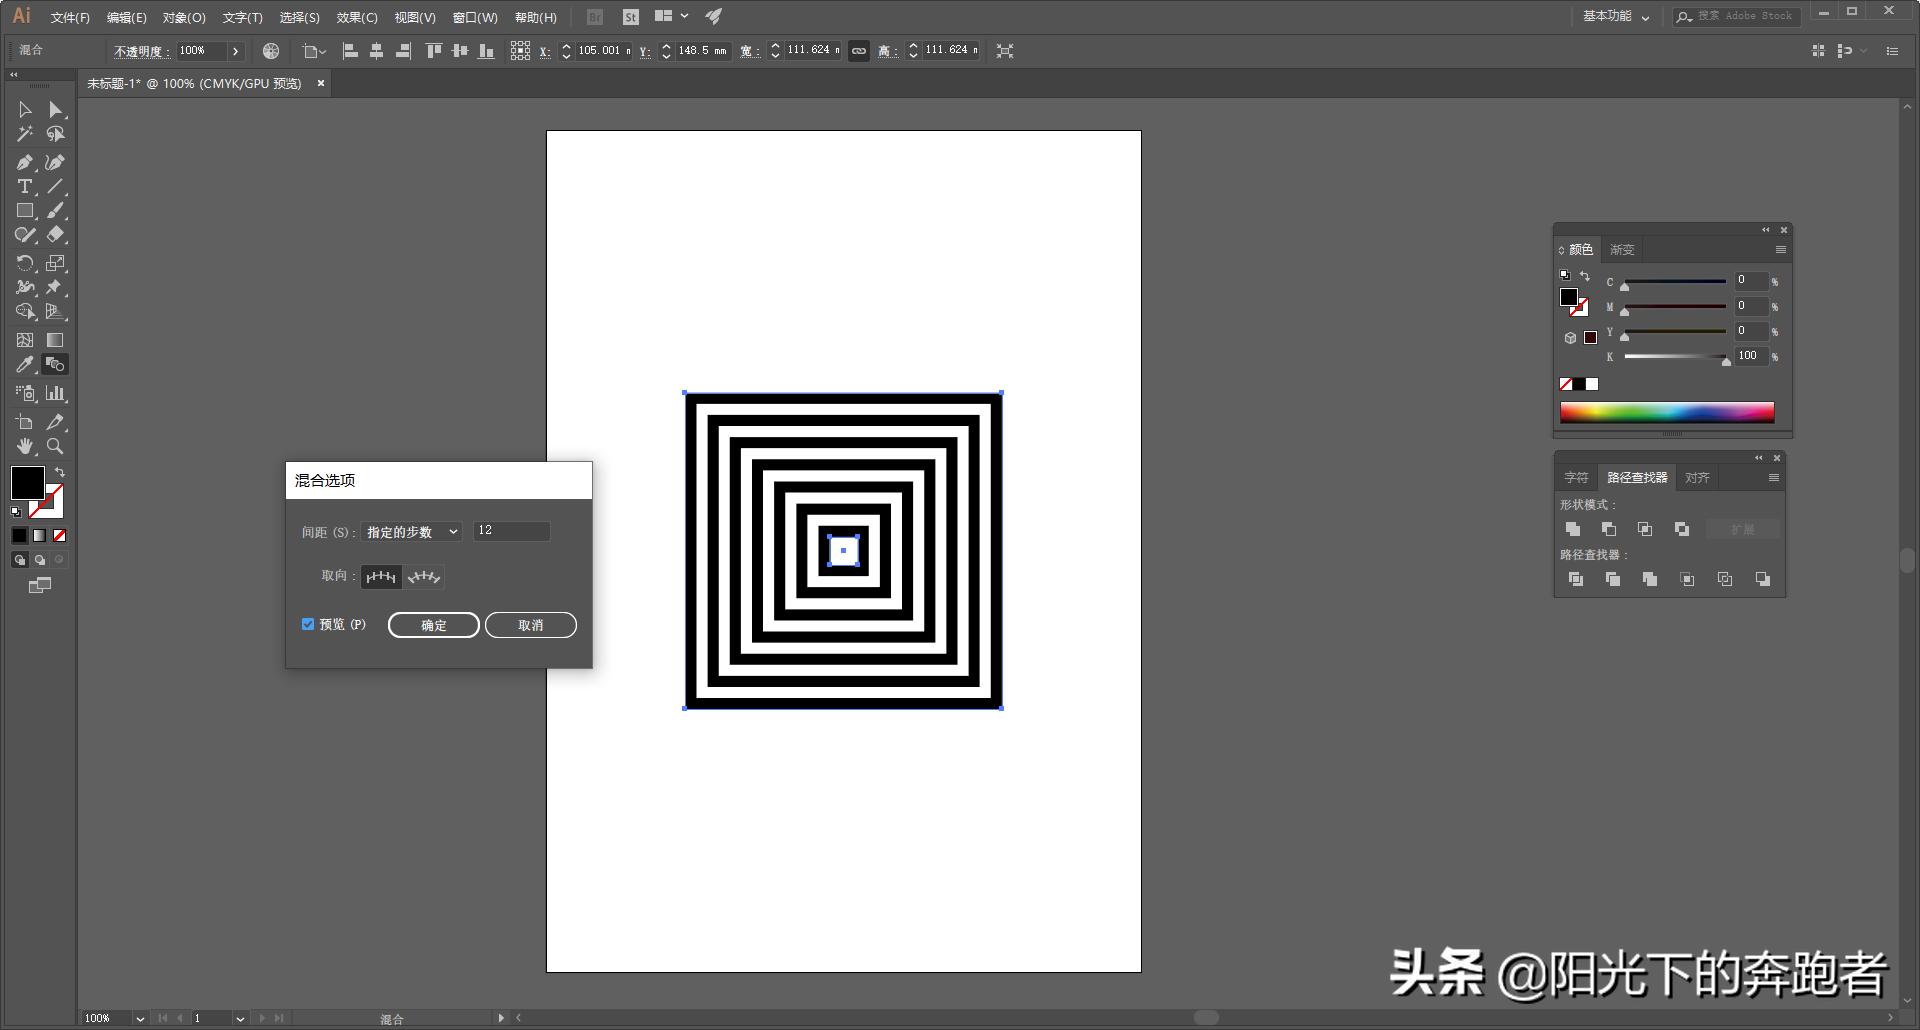Activate the Rotate tool
This screenshot has width=1920, height=1030.
point(23,262)
